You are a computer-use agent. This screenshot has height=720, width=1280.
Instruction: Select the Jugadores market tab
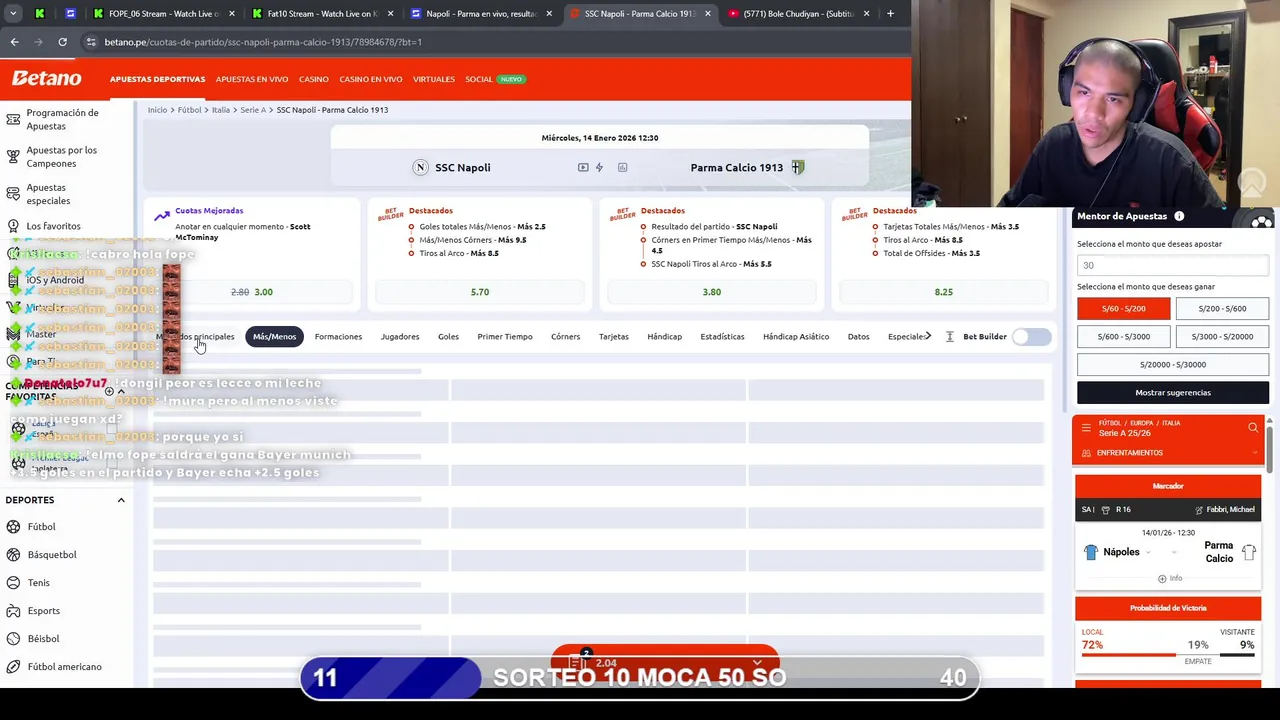[x=400, y=337]
